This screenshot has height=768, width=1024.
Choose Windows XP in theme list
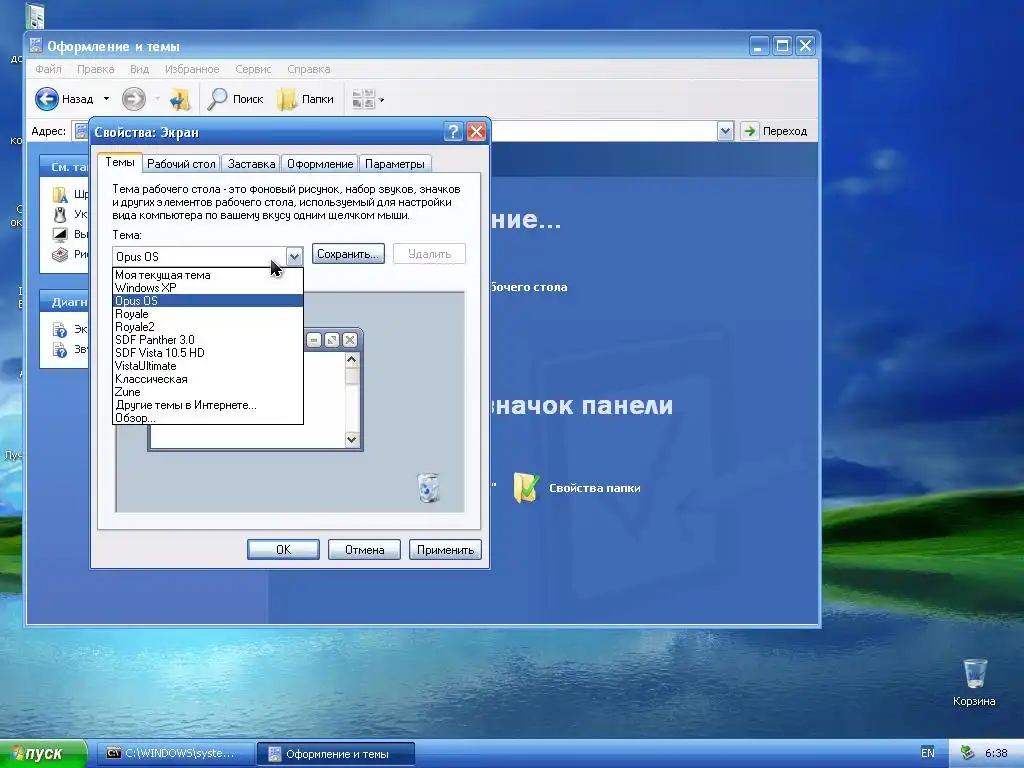click(208, 288)
